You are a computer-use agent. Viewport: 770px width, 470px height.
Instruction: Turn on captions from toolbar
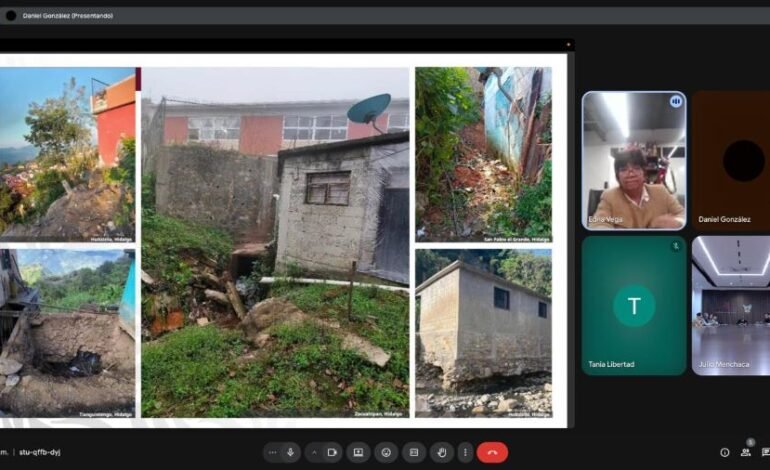coord(412,453)
